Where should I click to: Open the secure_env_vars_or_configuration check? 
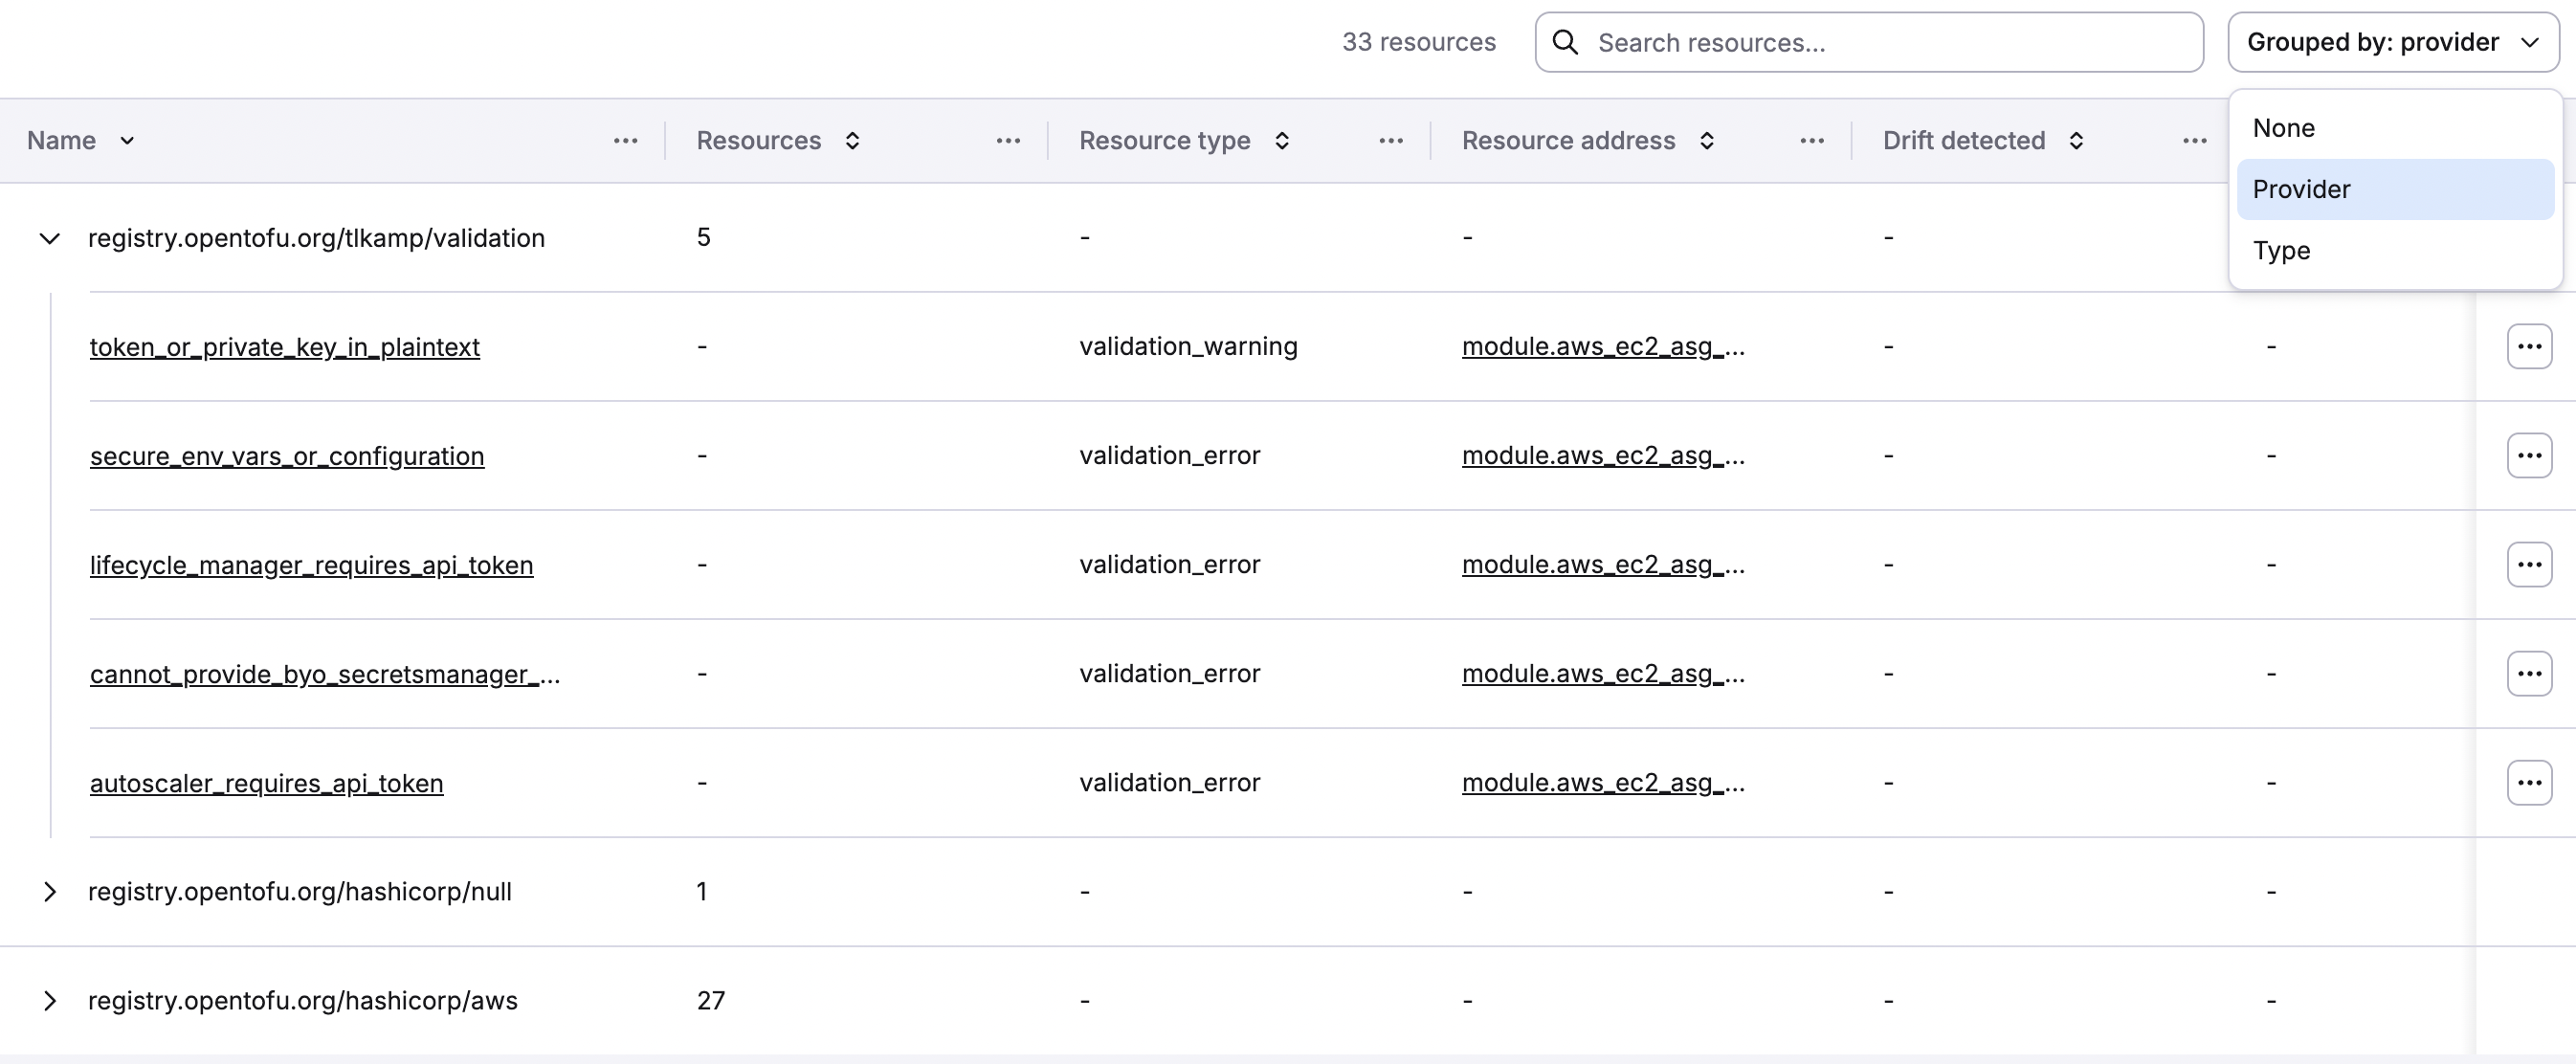click(287, 455)
